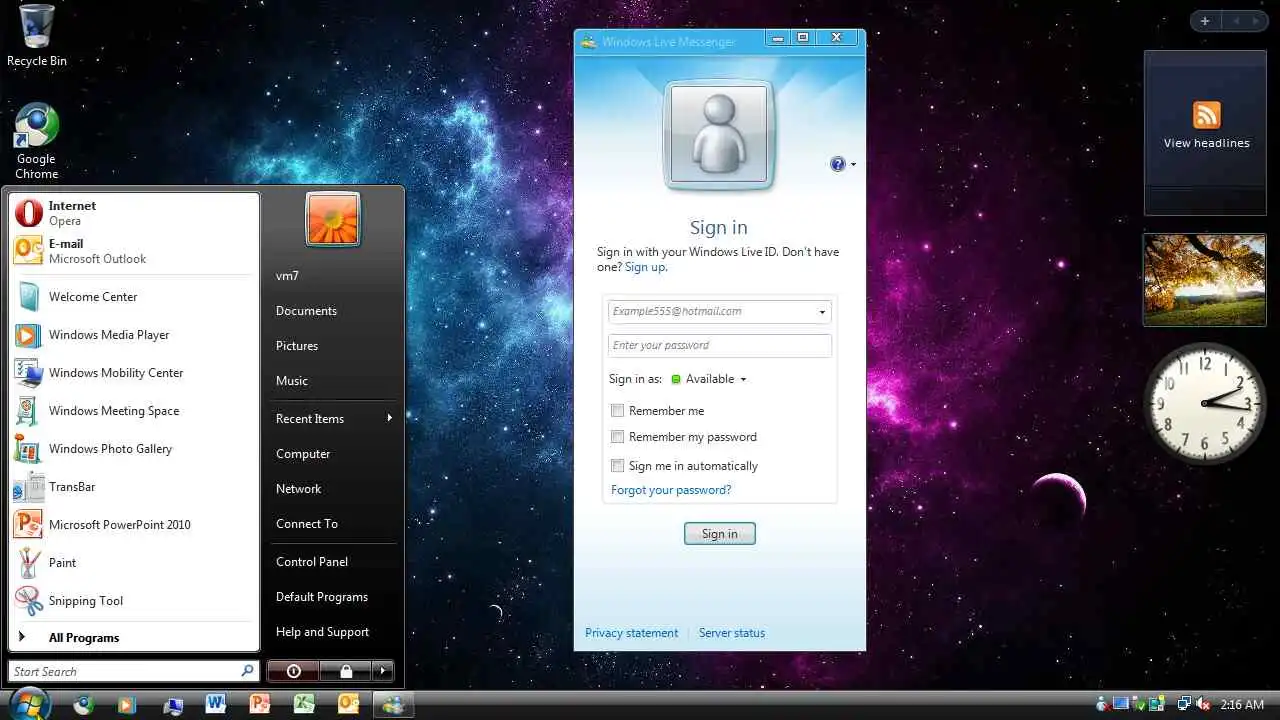Screen dimensions: 1280x720
Task: Launch Windows Media Player from Start menu
Action: (x=133, y=335)
